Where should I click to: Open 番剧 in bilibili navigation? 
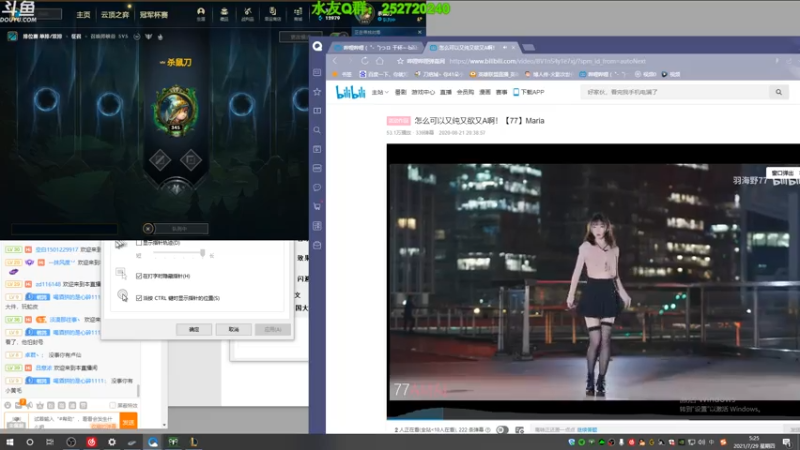click(401, 92)
